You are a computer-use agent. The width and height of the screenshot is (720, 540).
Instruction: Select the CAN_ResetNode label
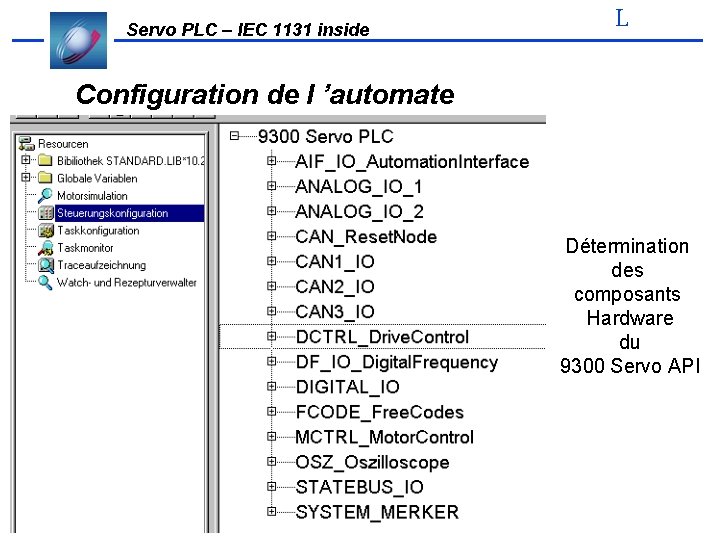pyautogui.click(x=366, y=237)
